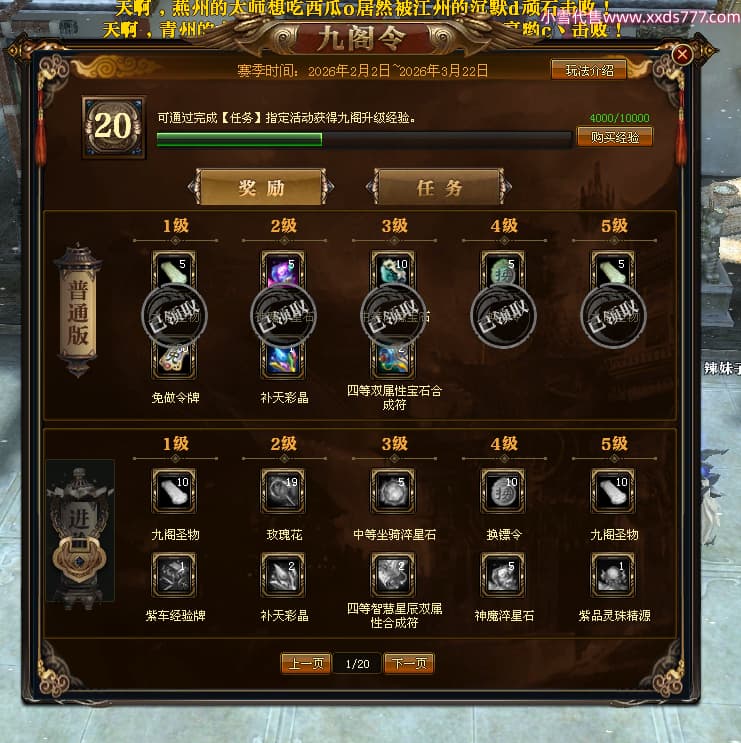This screenshot has width=741, height=743.
Task: Click the level 20 badge
Action: (113, 127)
